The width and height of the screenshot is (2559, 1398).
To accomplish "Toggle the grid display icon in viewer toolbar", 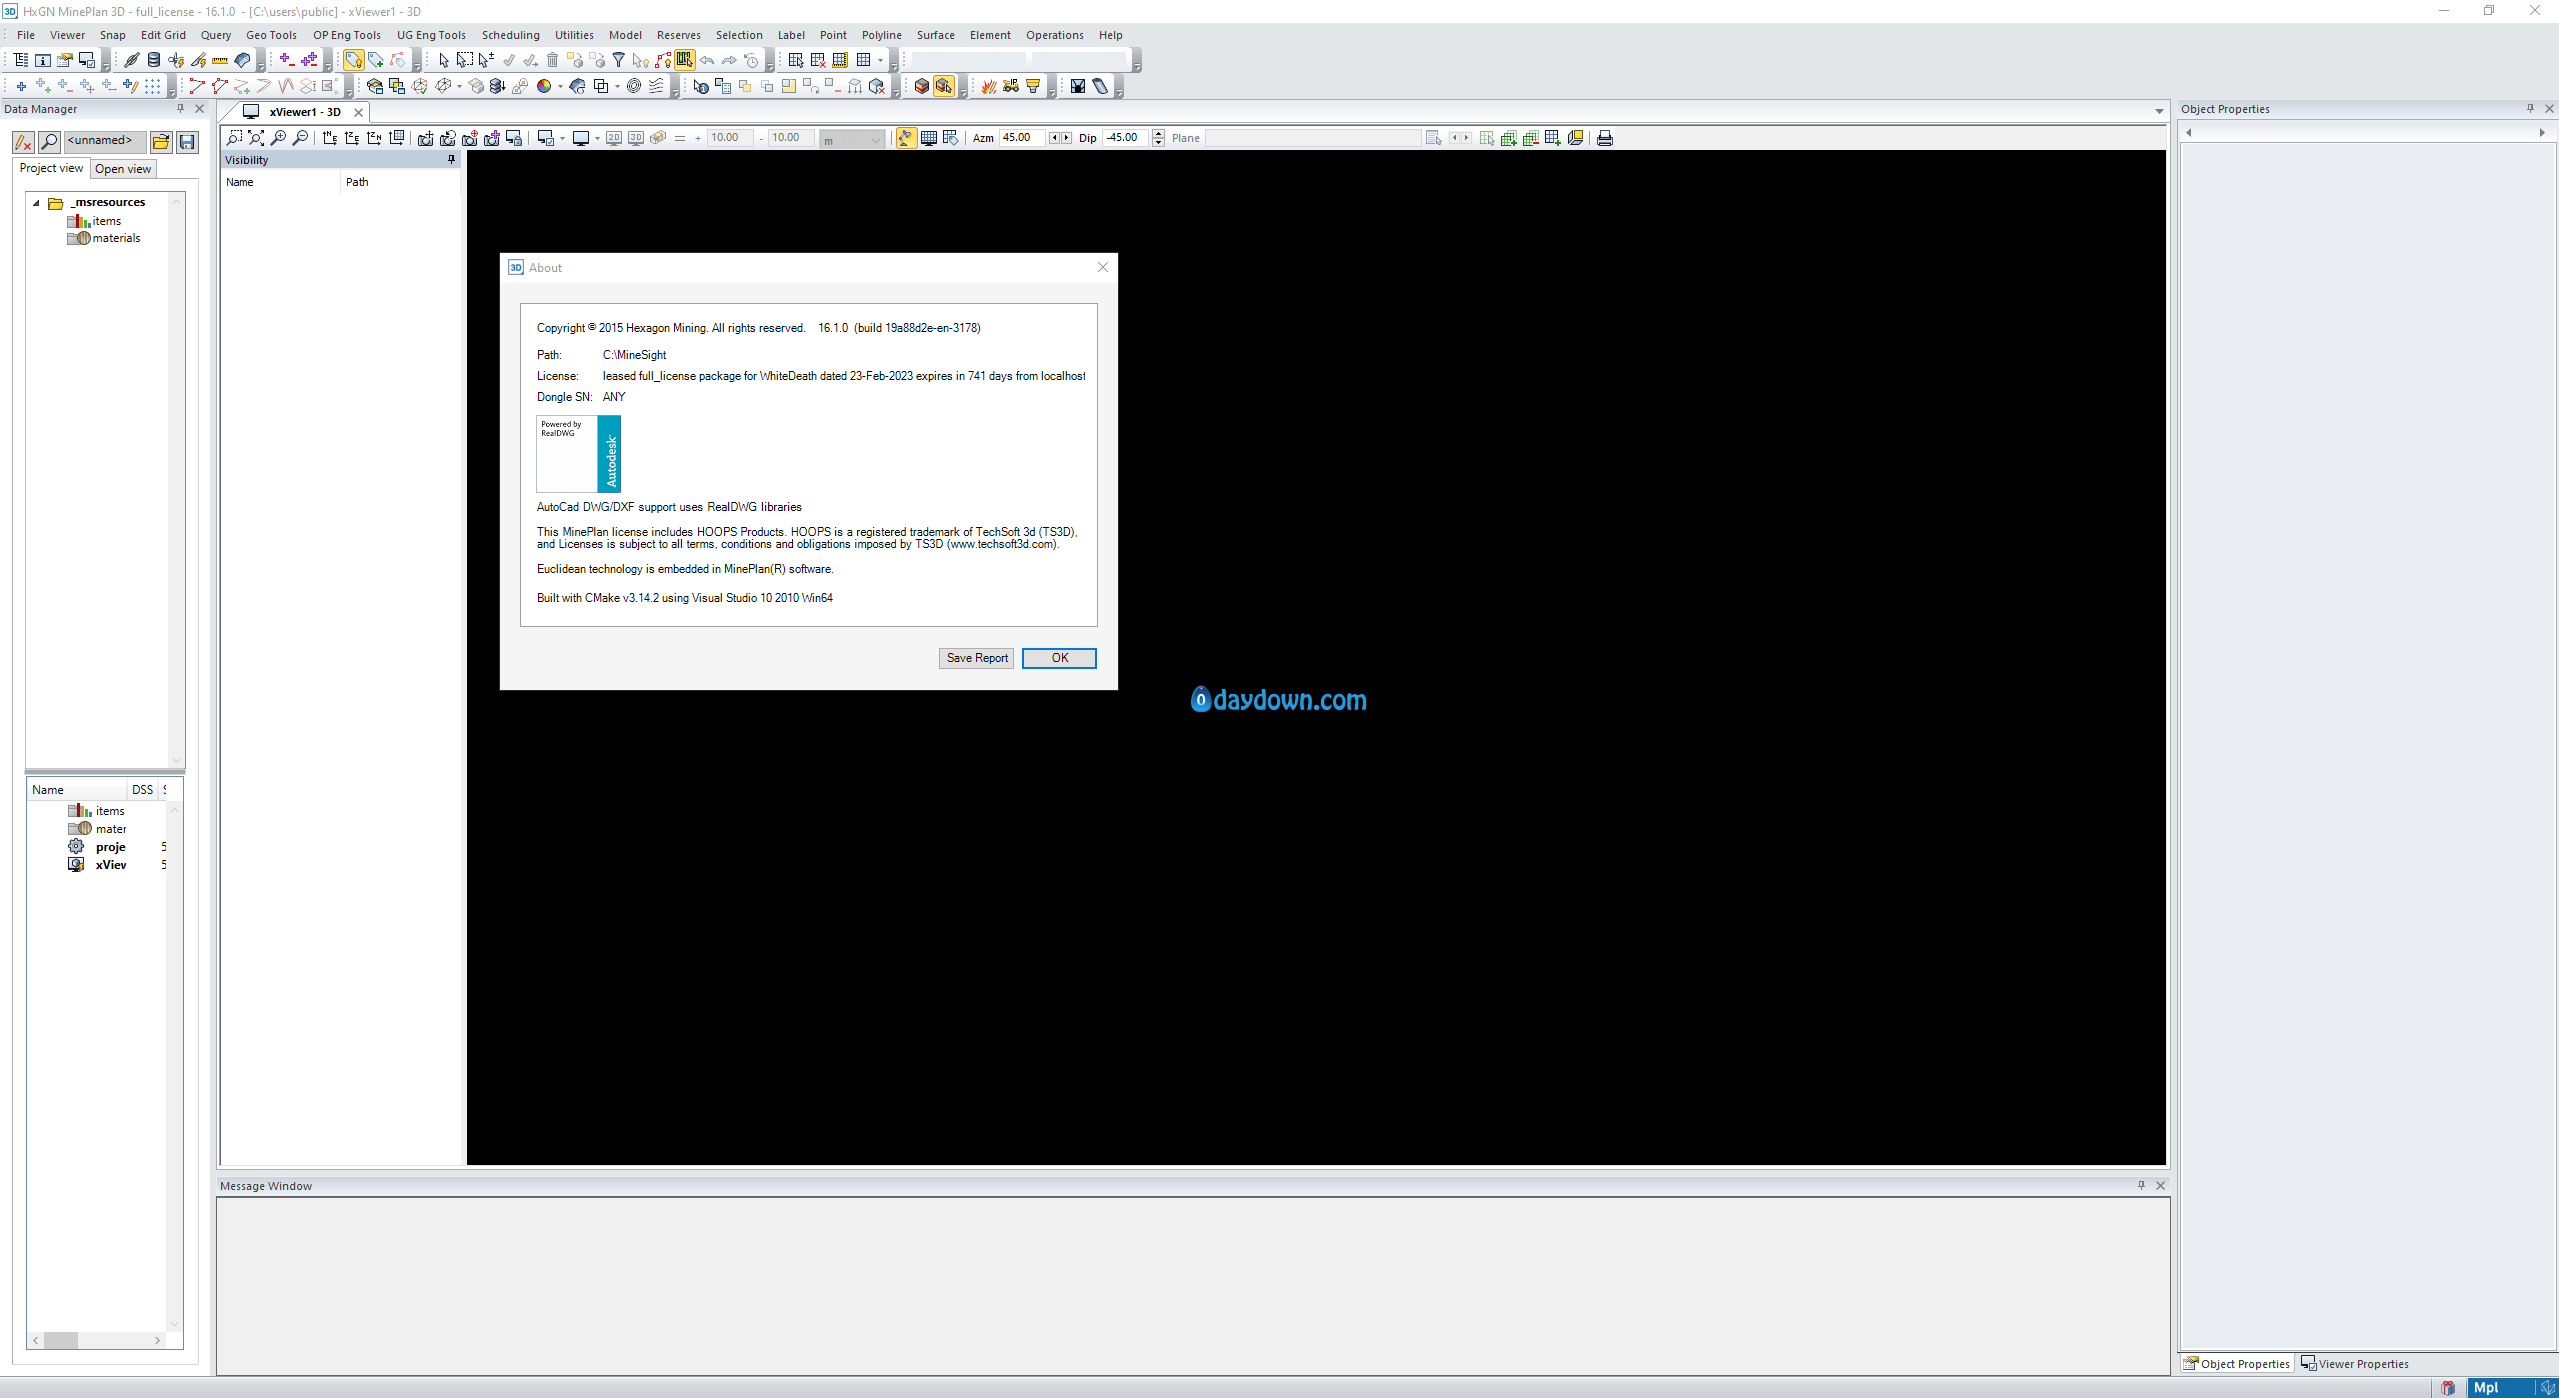I will [x=929, y=138].
